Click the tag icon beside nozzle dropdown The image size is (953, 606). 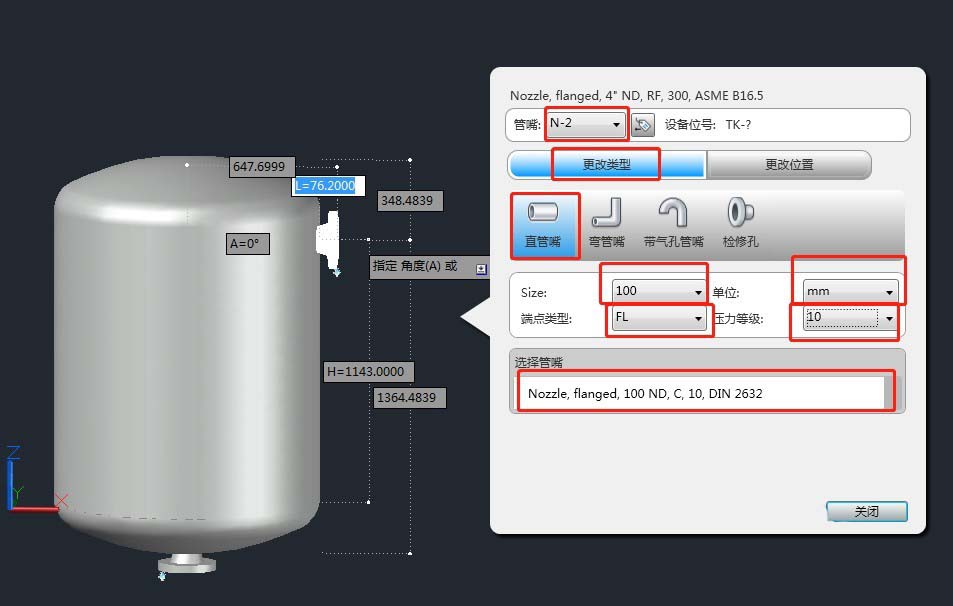pos(642,125)
